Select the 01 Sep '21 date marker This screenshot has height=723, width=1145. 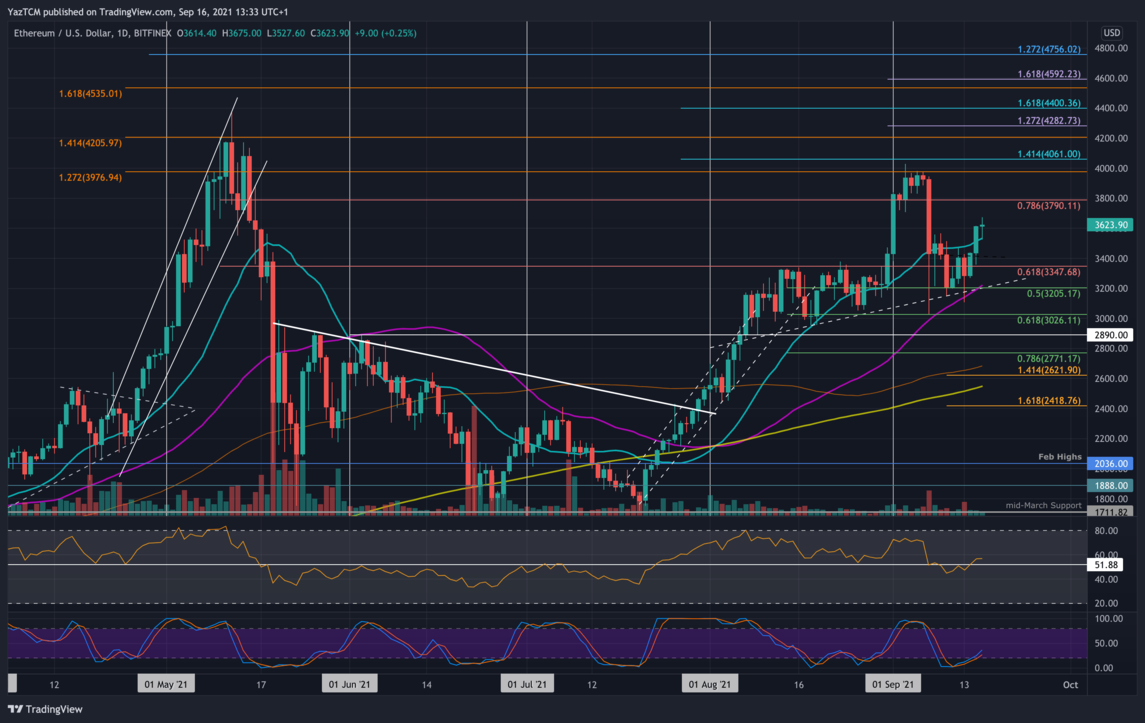coord(892,685)
